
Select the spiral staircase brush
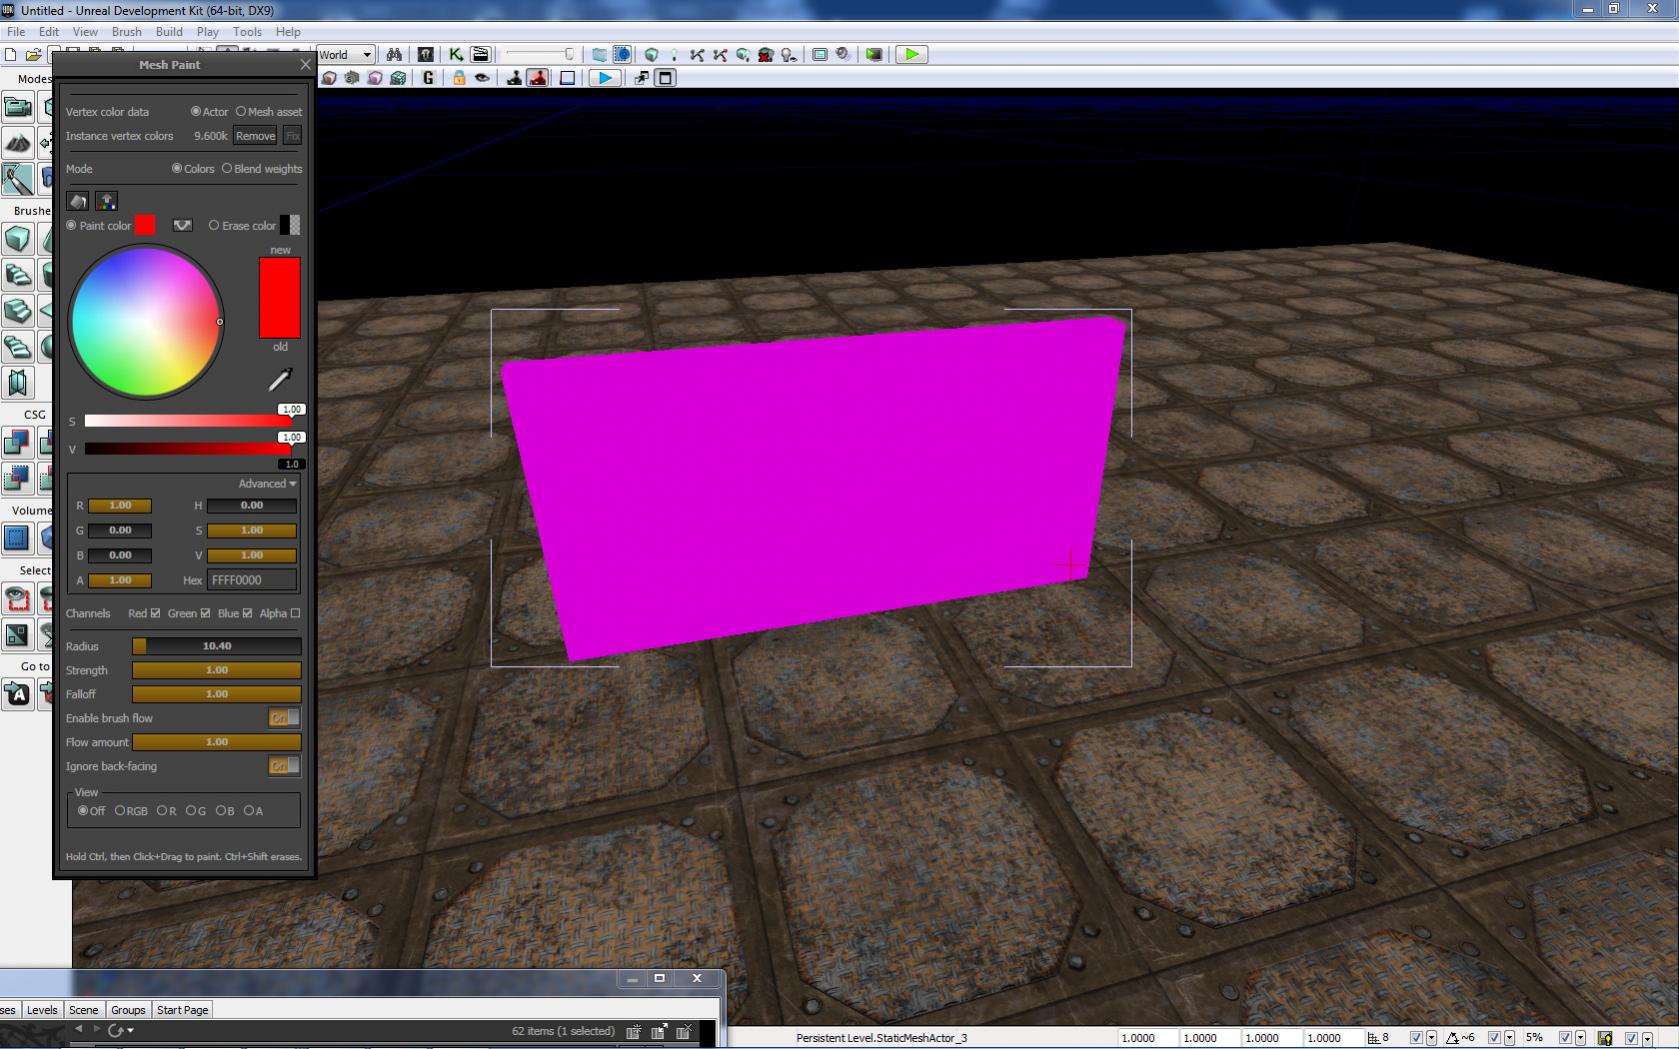point(17,347)
